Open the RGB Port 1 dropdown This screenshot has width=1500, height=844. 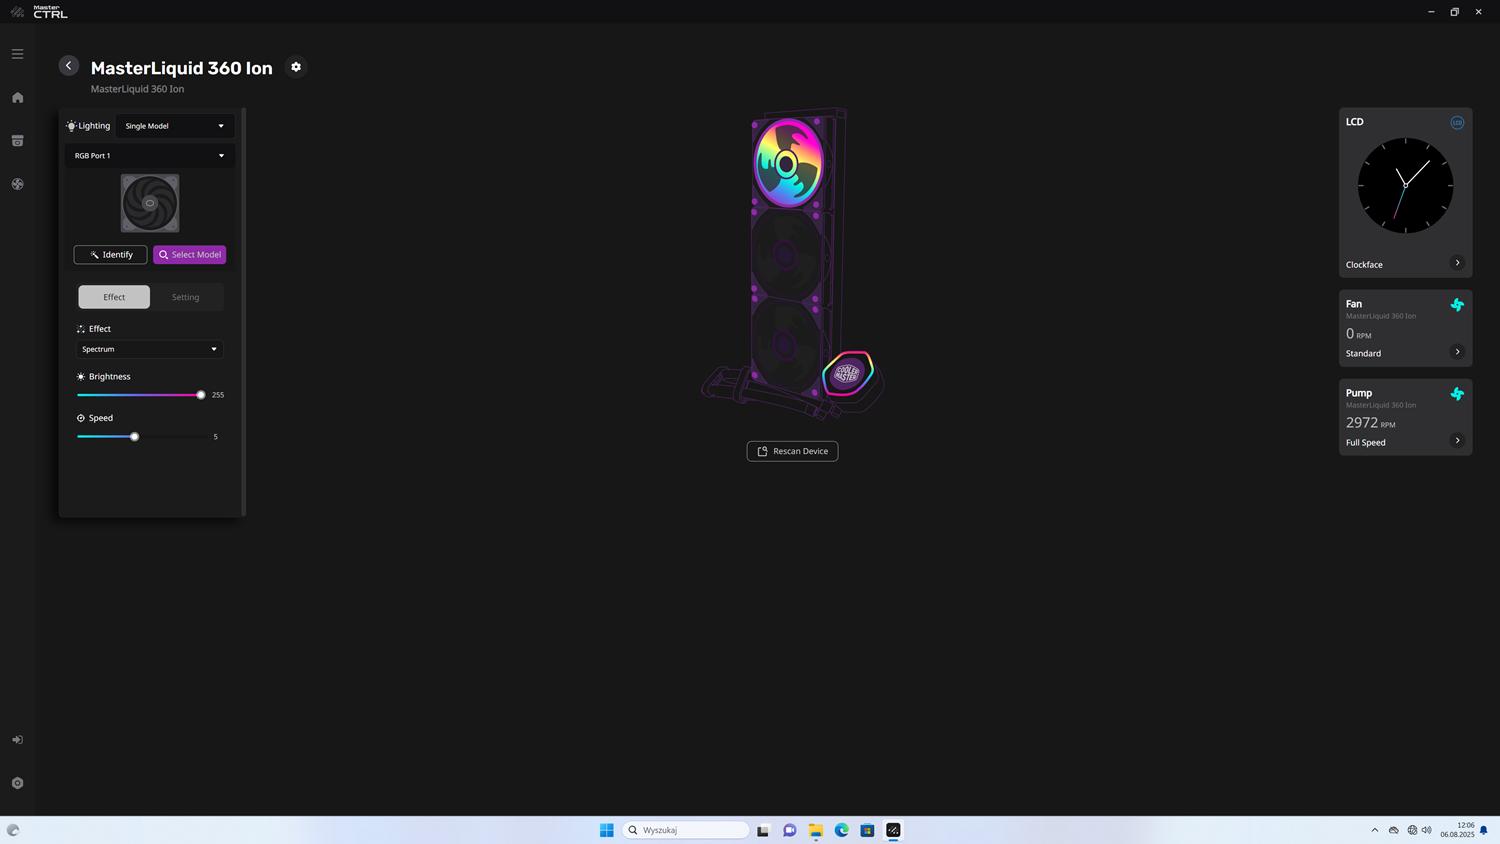[150, 156]
